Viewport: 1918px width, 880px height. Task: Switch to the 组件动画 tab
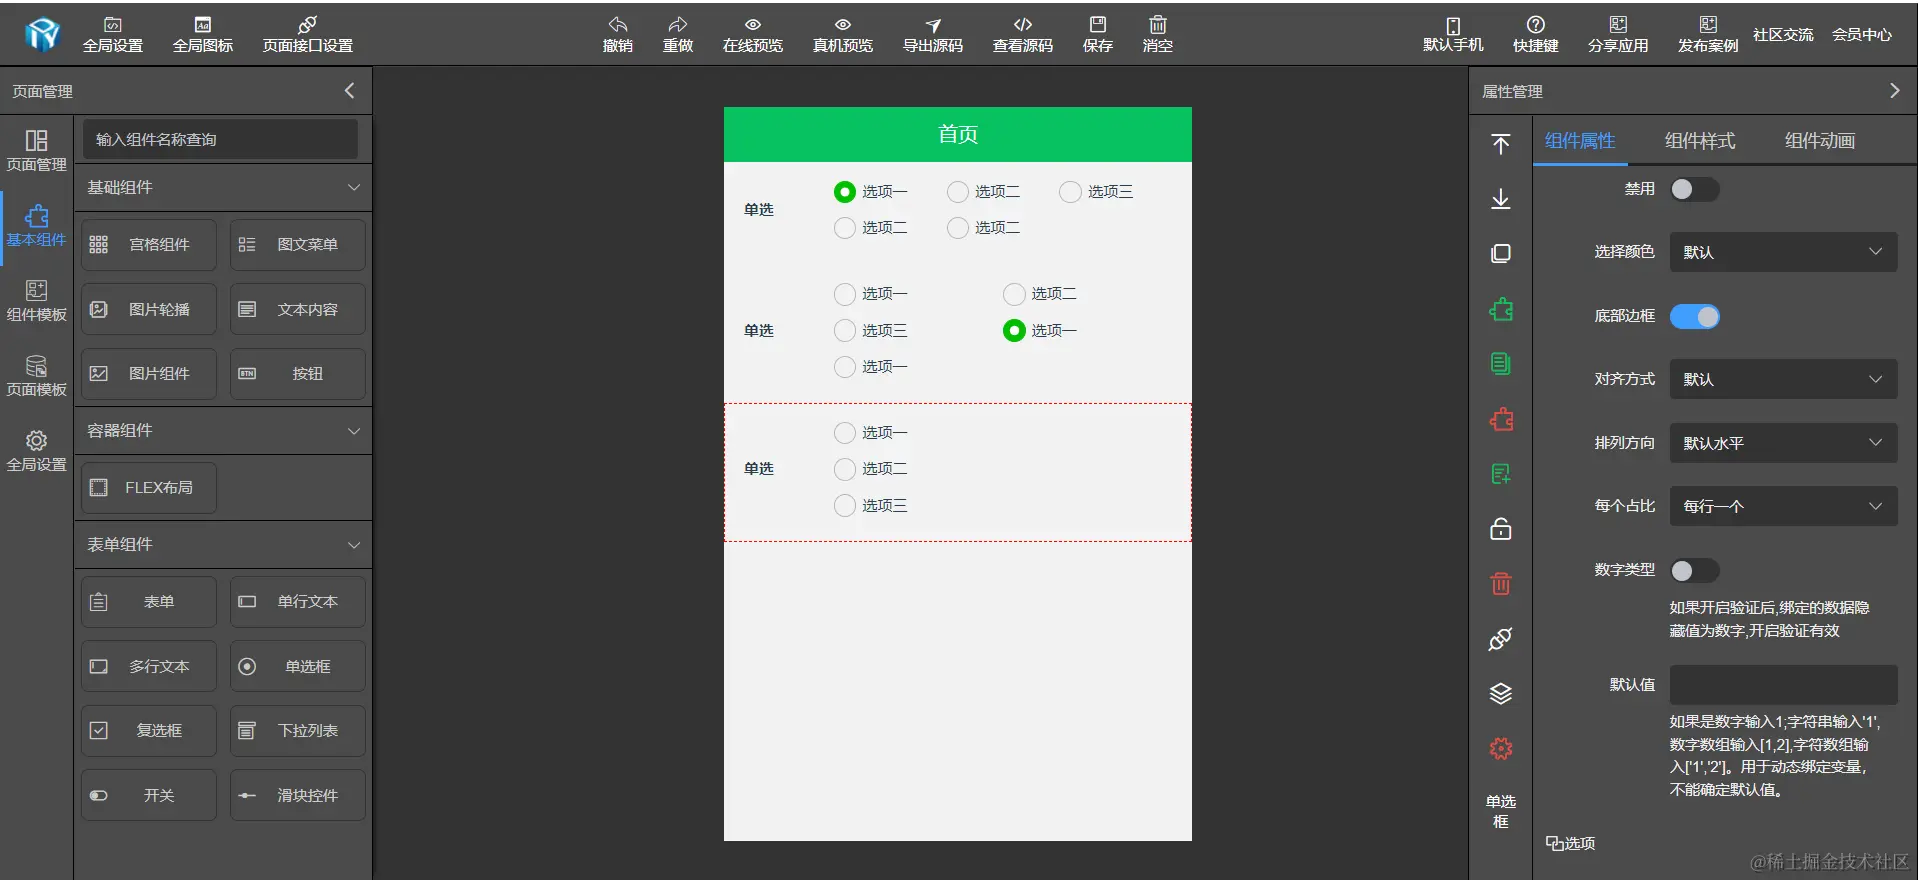1820,141
